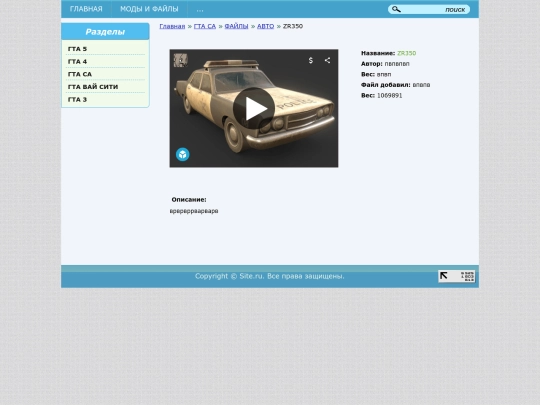
Task: Follow the ФАЙЛЫ breadcrumb link
Action: 236,26
